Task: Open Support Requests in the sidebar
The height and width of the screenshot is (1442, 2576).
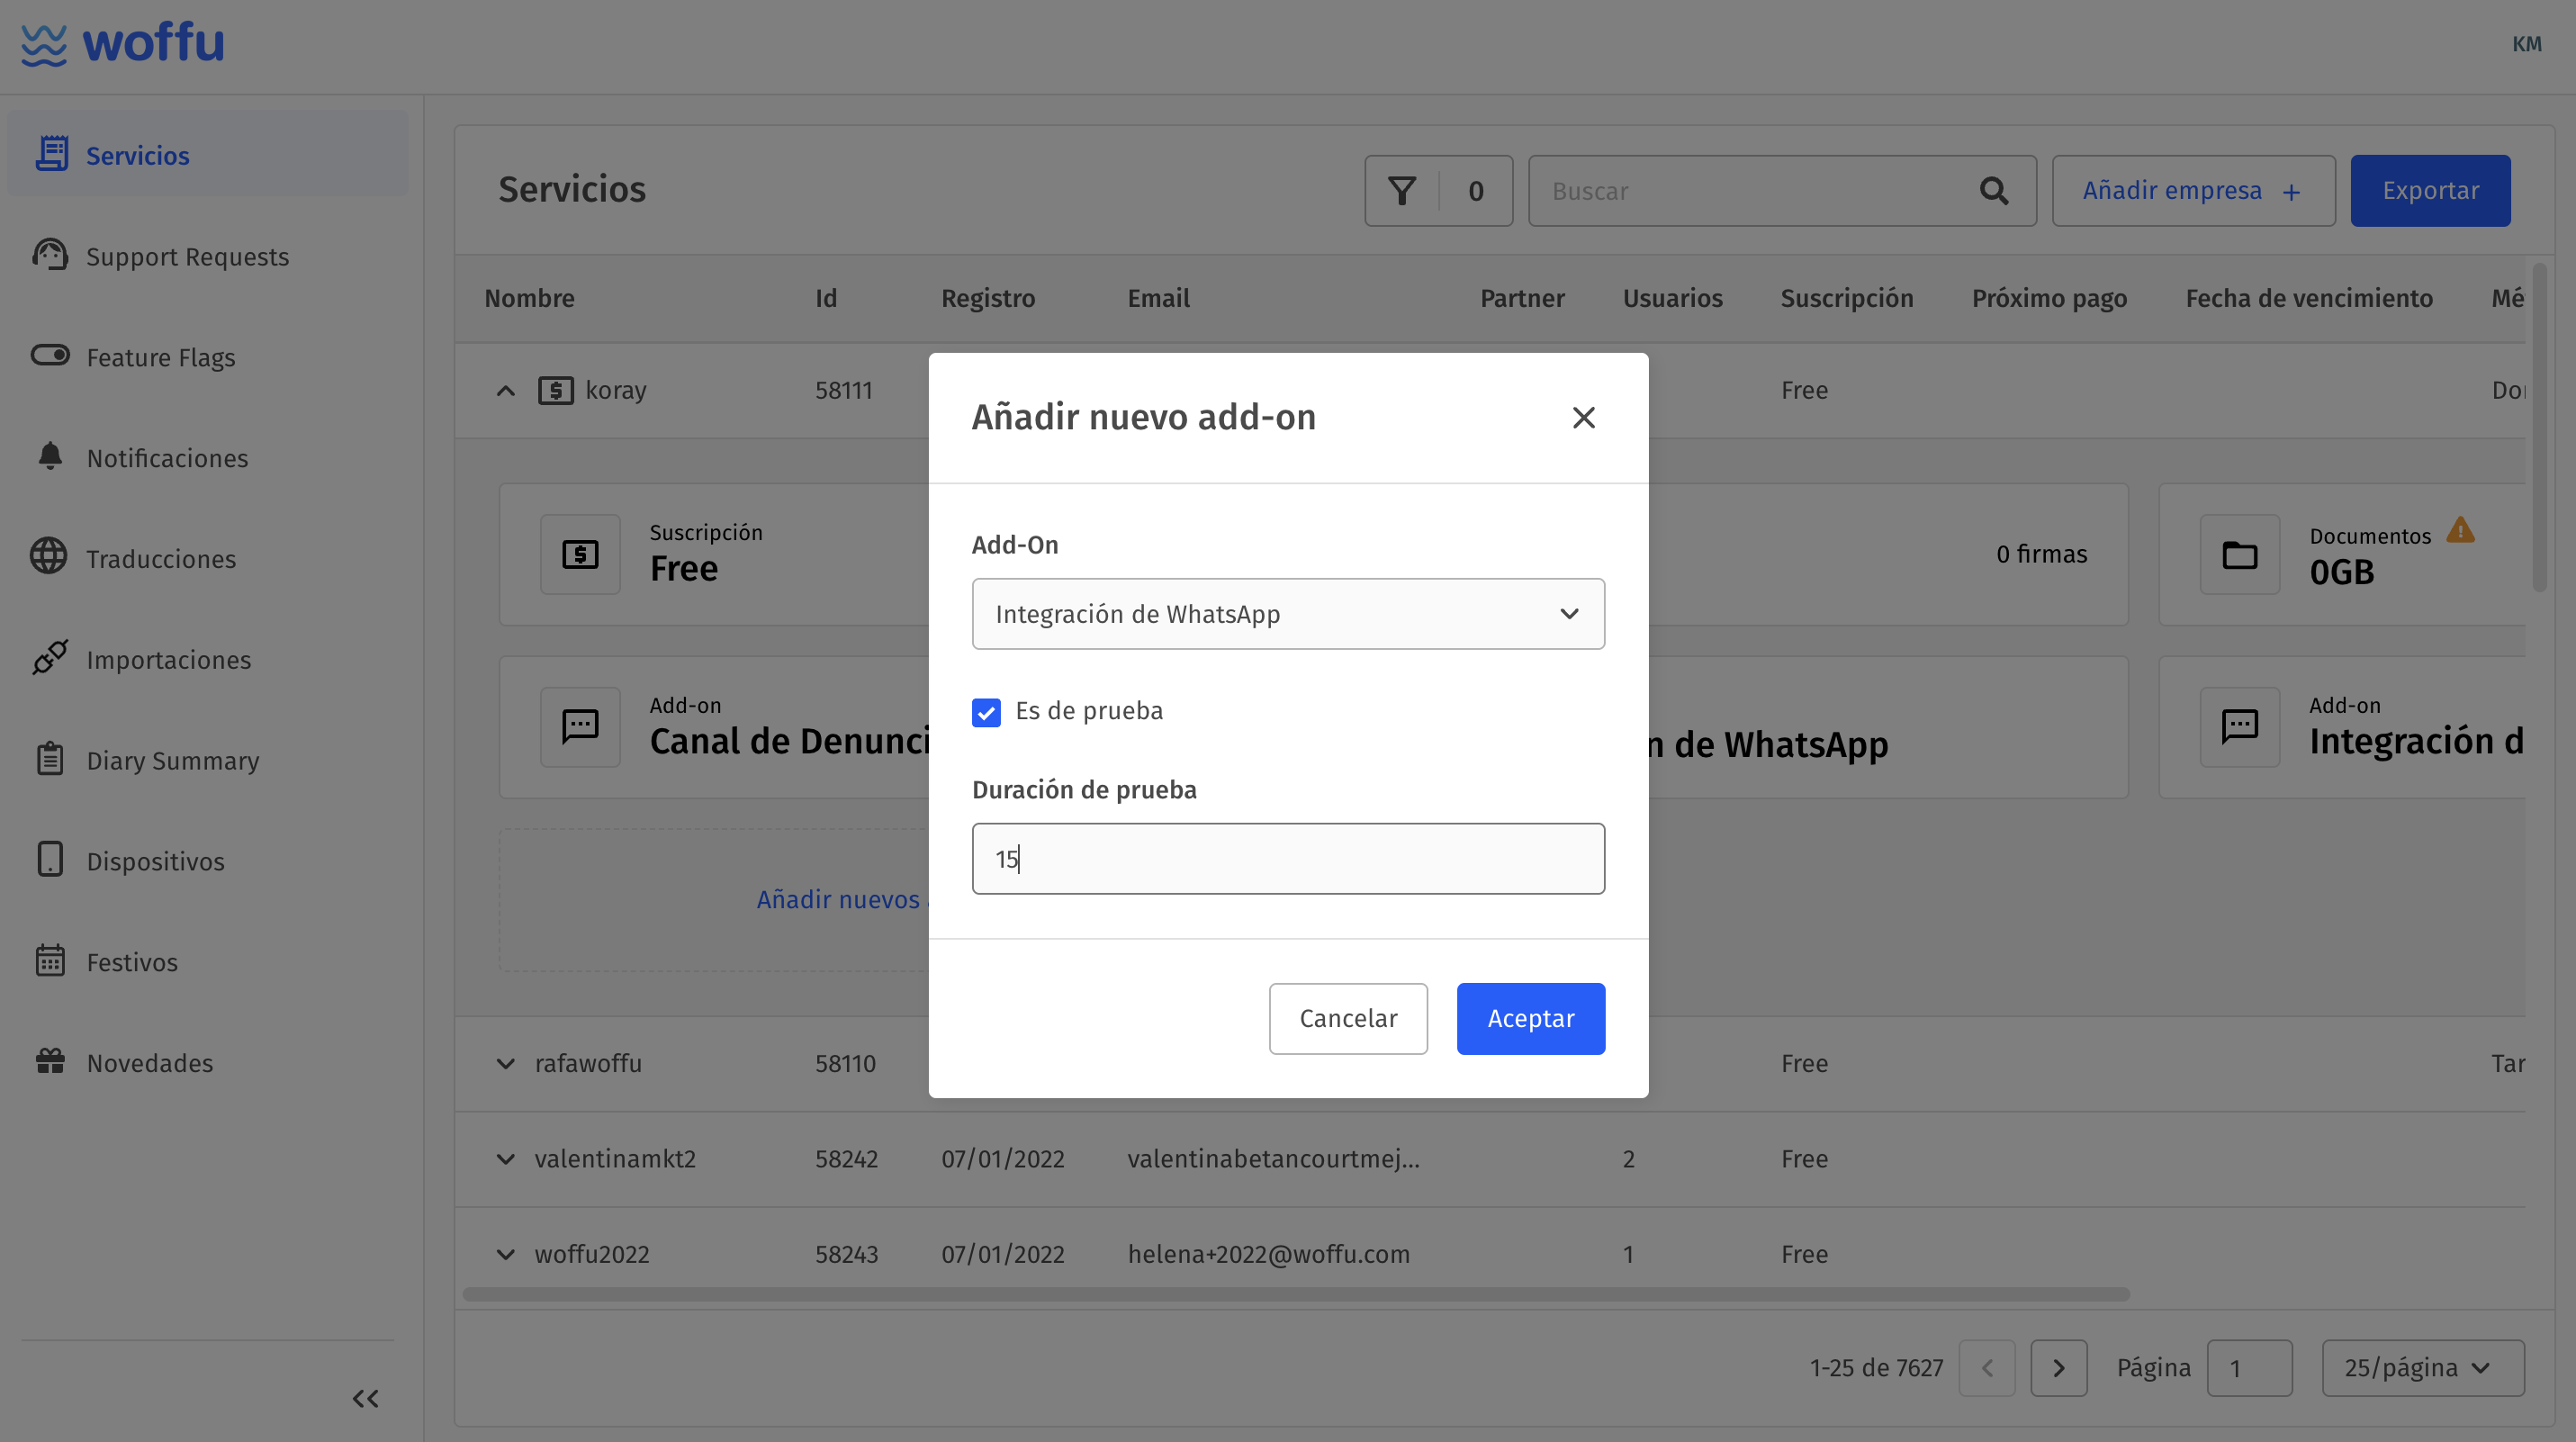Action: (x=187, y=256)
